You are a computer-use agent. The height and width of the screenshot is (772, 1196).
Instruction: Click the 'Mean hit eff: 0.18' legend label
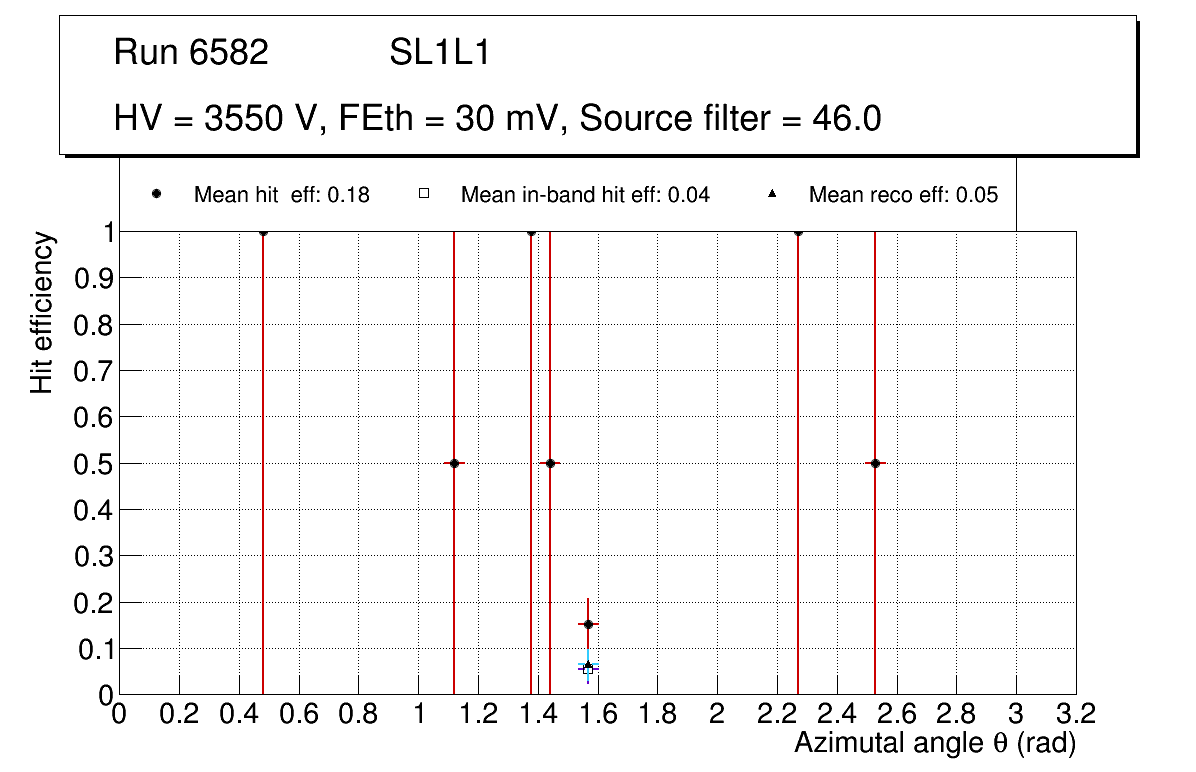coord(281,195)
